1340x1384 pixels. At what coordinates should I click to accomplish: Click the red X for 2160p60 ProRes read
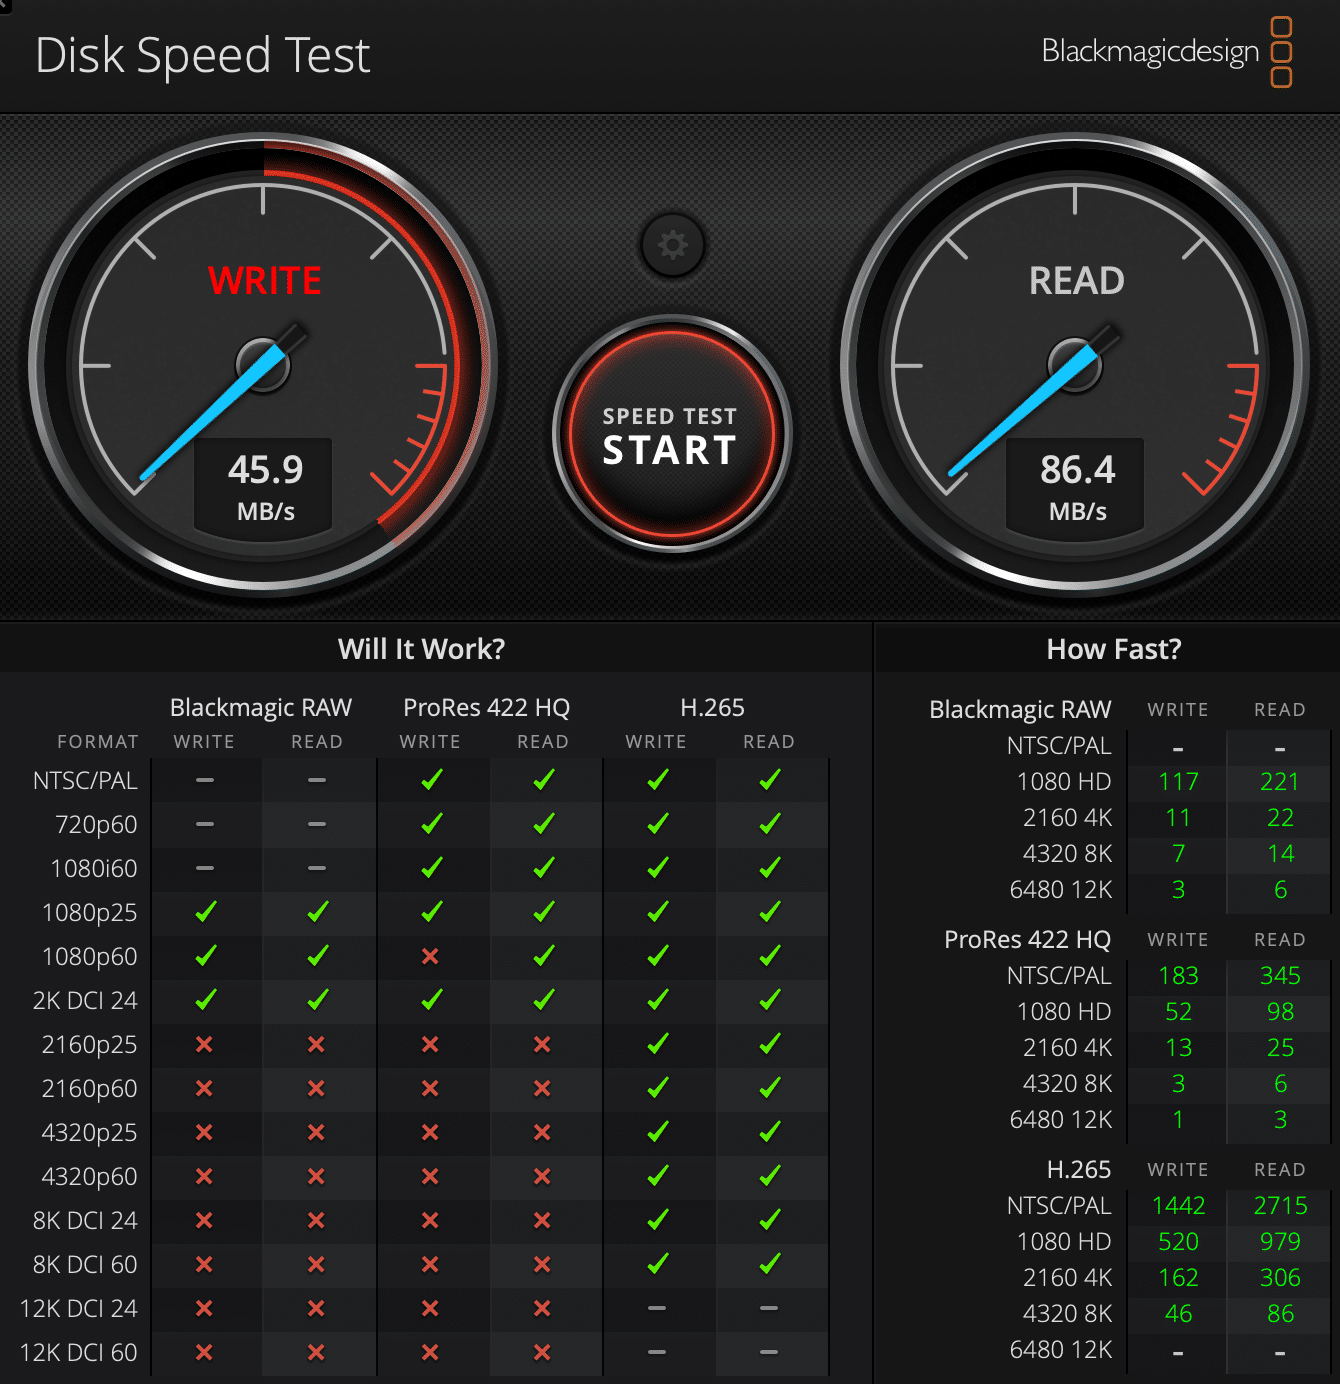pyautogui.click(x=542, y=1088)
